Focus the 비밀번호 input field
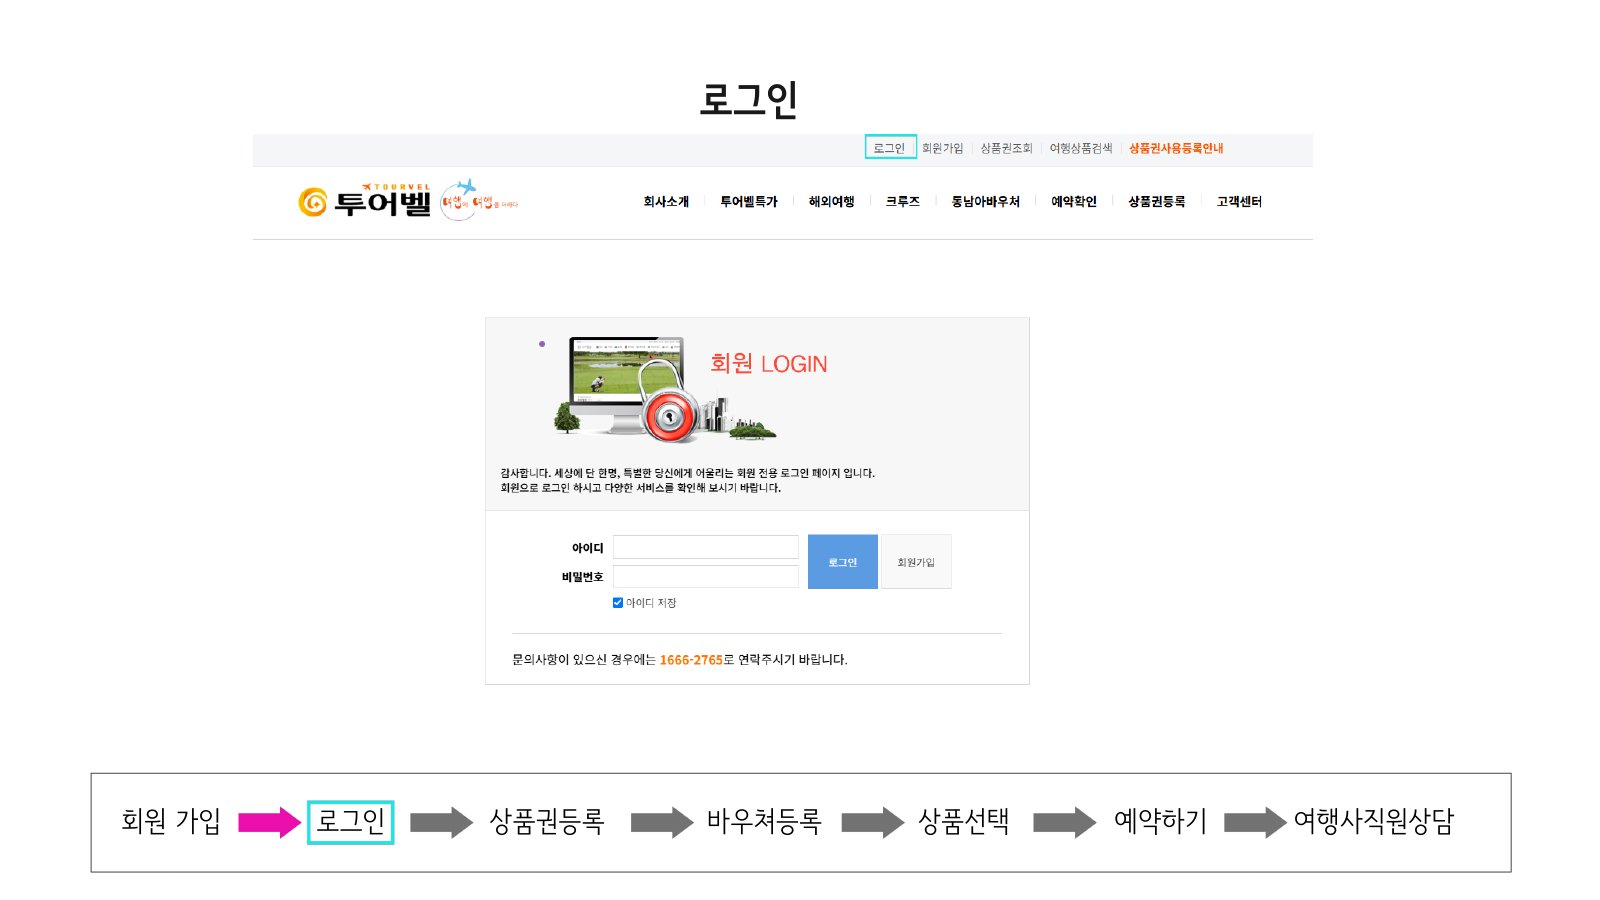 point(706,576)
